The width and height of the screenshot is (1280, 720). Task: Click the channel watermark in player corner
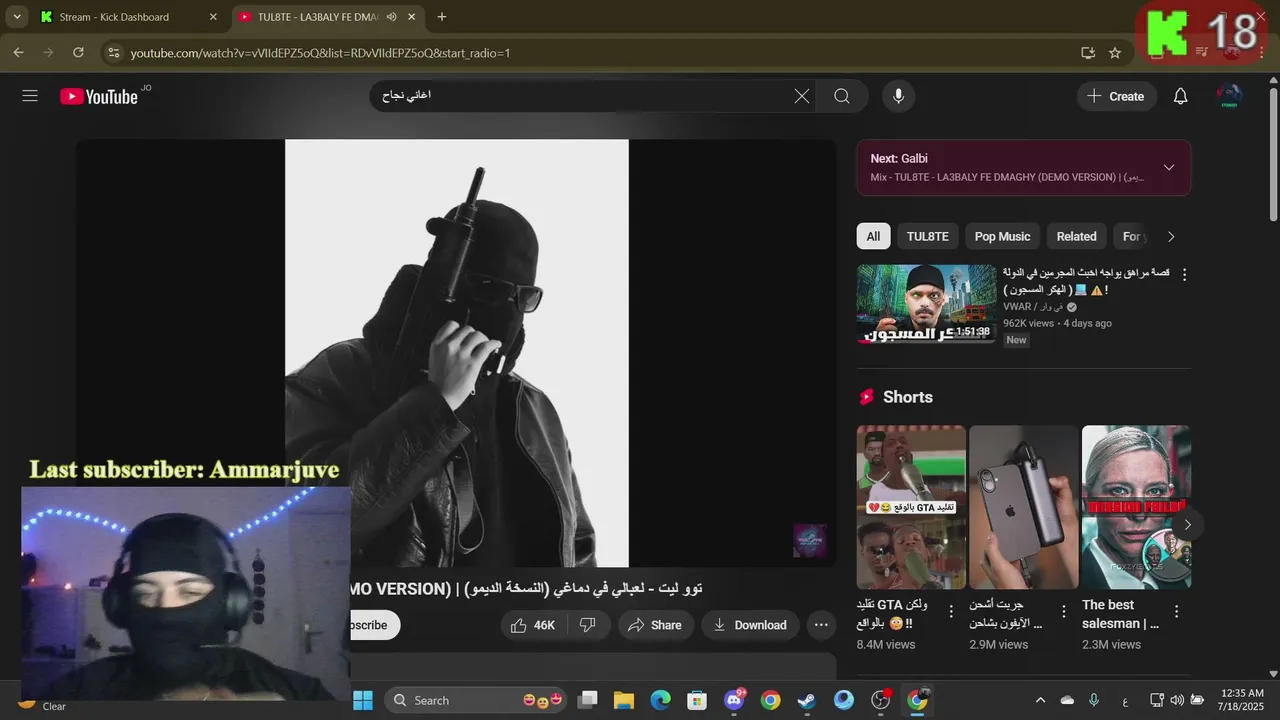click(x=809, y=540)
